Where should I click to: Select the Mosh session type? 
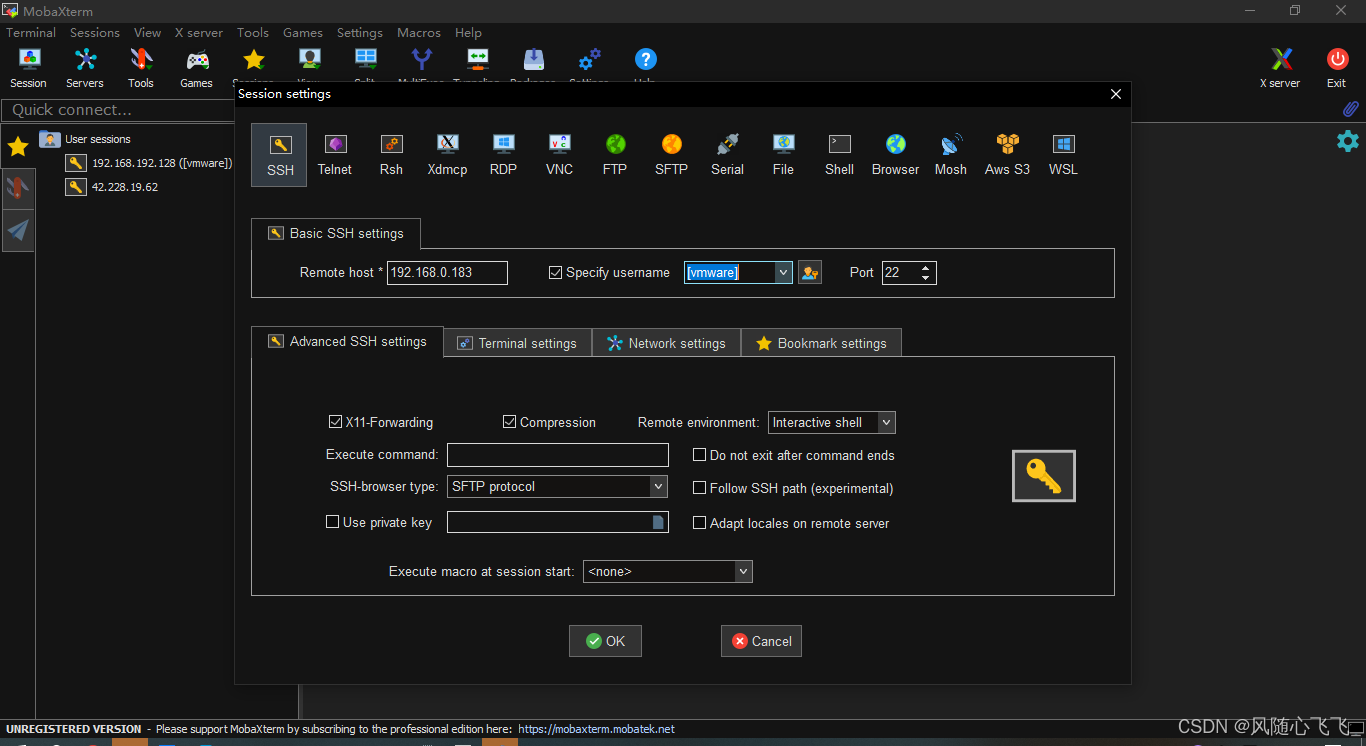[x=951, y=155]
